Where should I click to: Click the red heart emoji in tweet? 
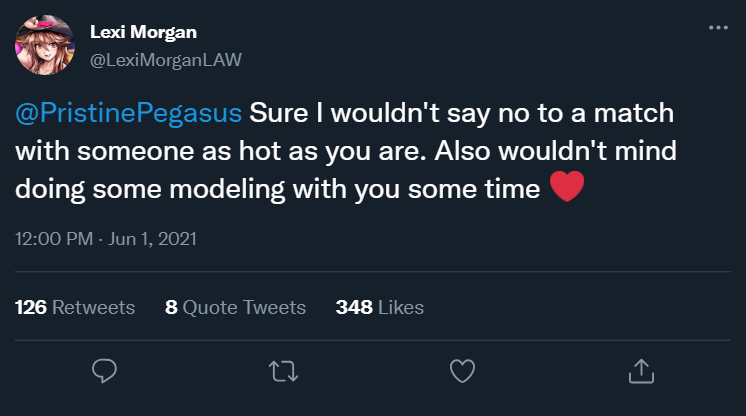tap(567, 187)
